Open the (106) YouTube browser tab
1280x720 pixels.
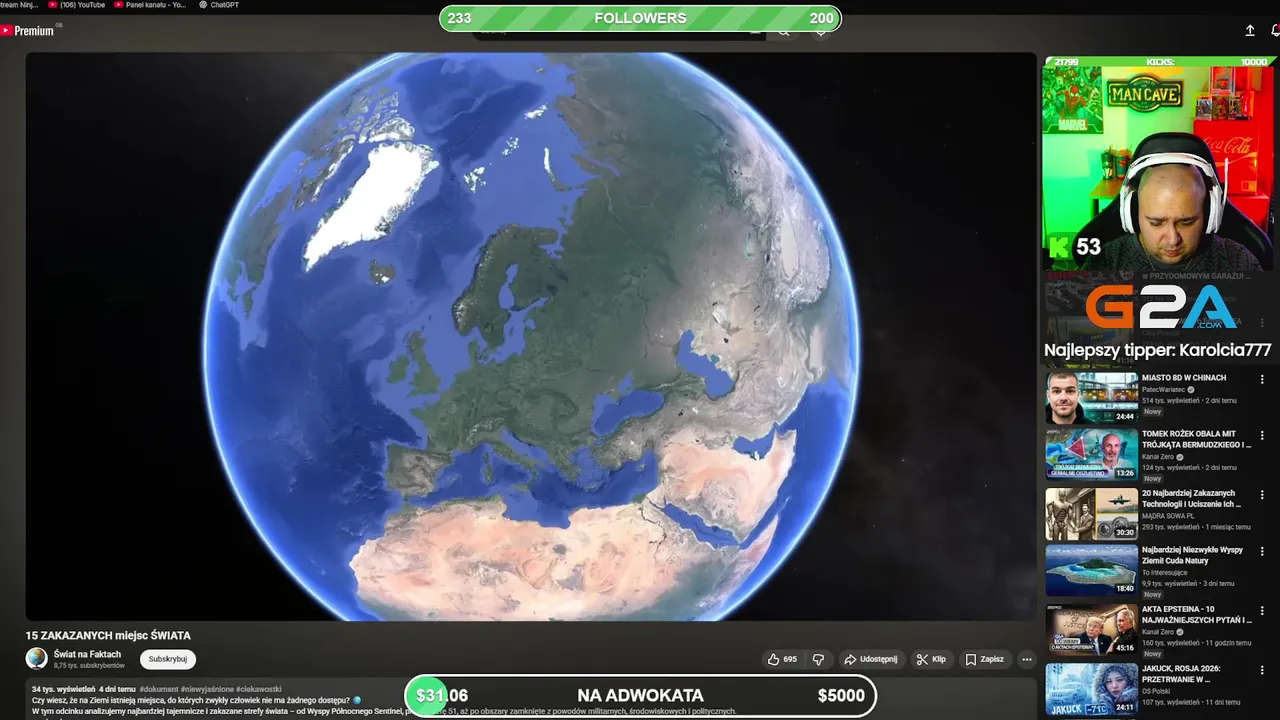tap(76, 5)
